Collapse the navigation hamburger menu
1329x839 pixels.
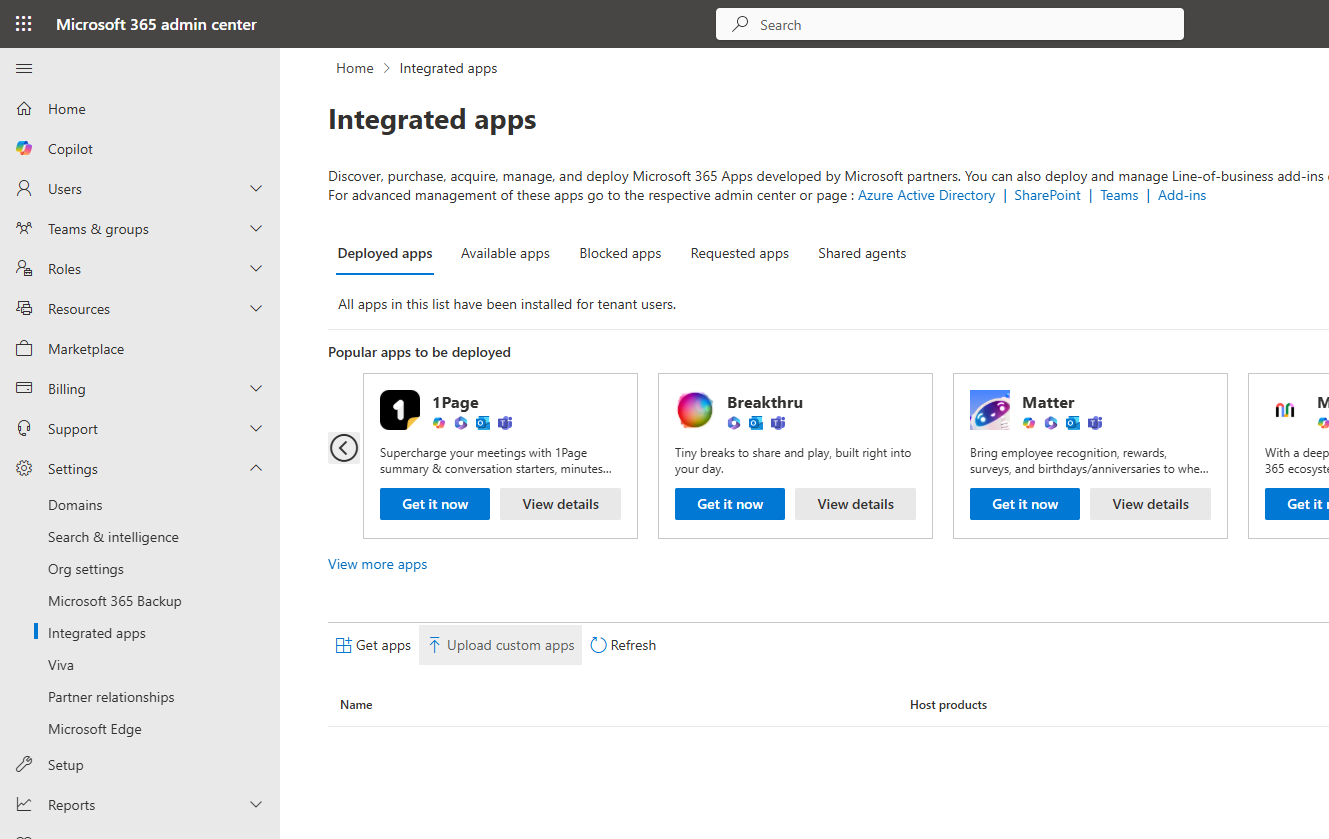[x=24, y=68]
